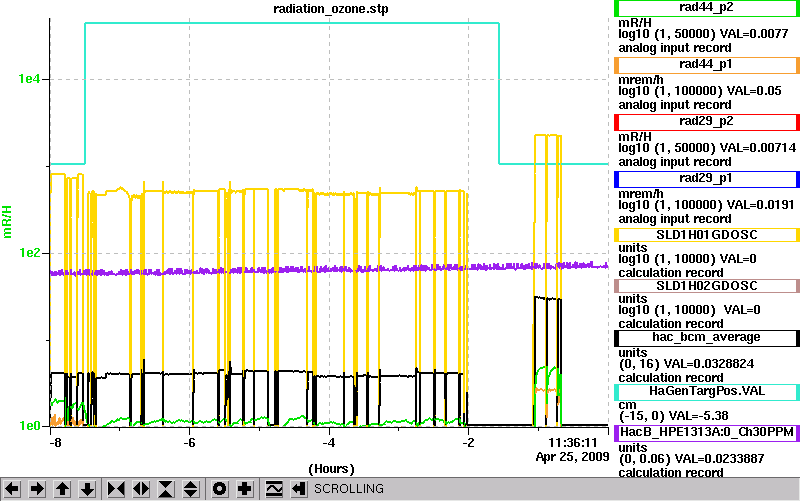Click the VAL=0.0233887 reading for Ch30PPM
This screenshot has width=800, height=501.
click(x=720, y=459)
